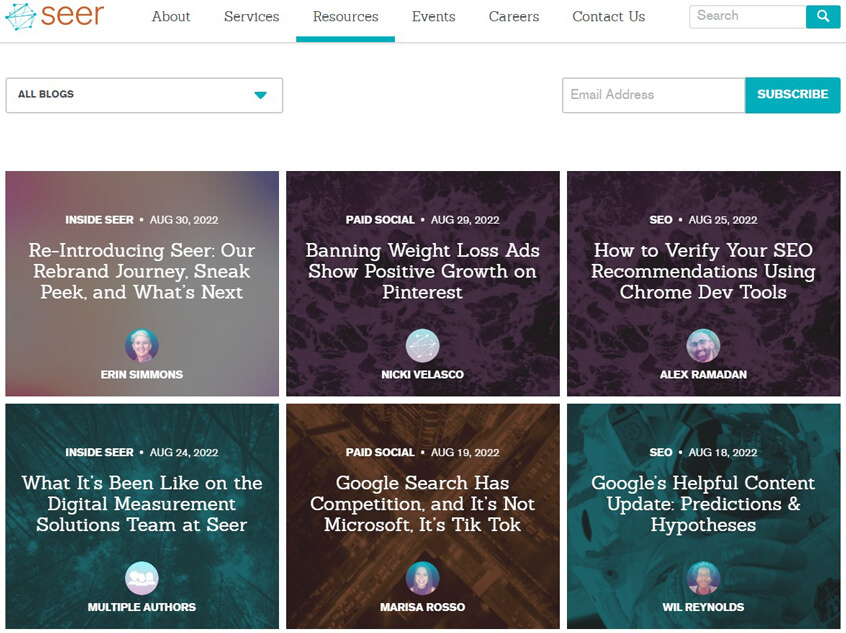Viewport: 846px width, 633px height.
Task: Click the Subscribe button
Action: (793, 95)
